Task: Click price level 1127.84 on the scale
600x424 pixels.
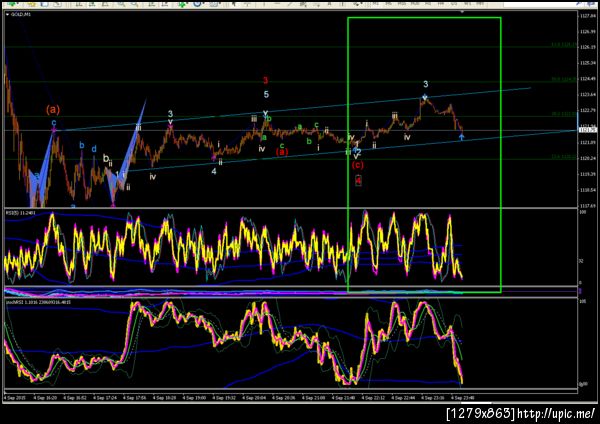Action: point(588,16)
